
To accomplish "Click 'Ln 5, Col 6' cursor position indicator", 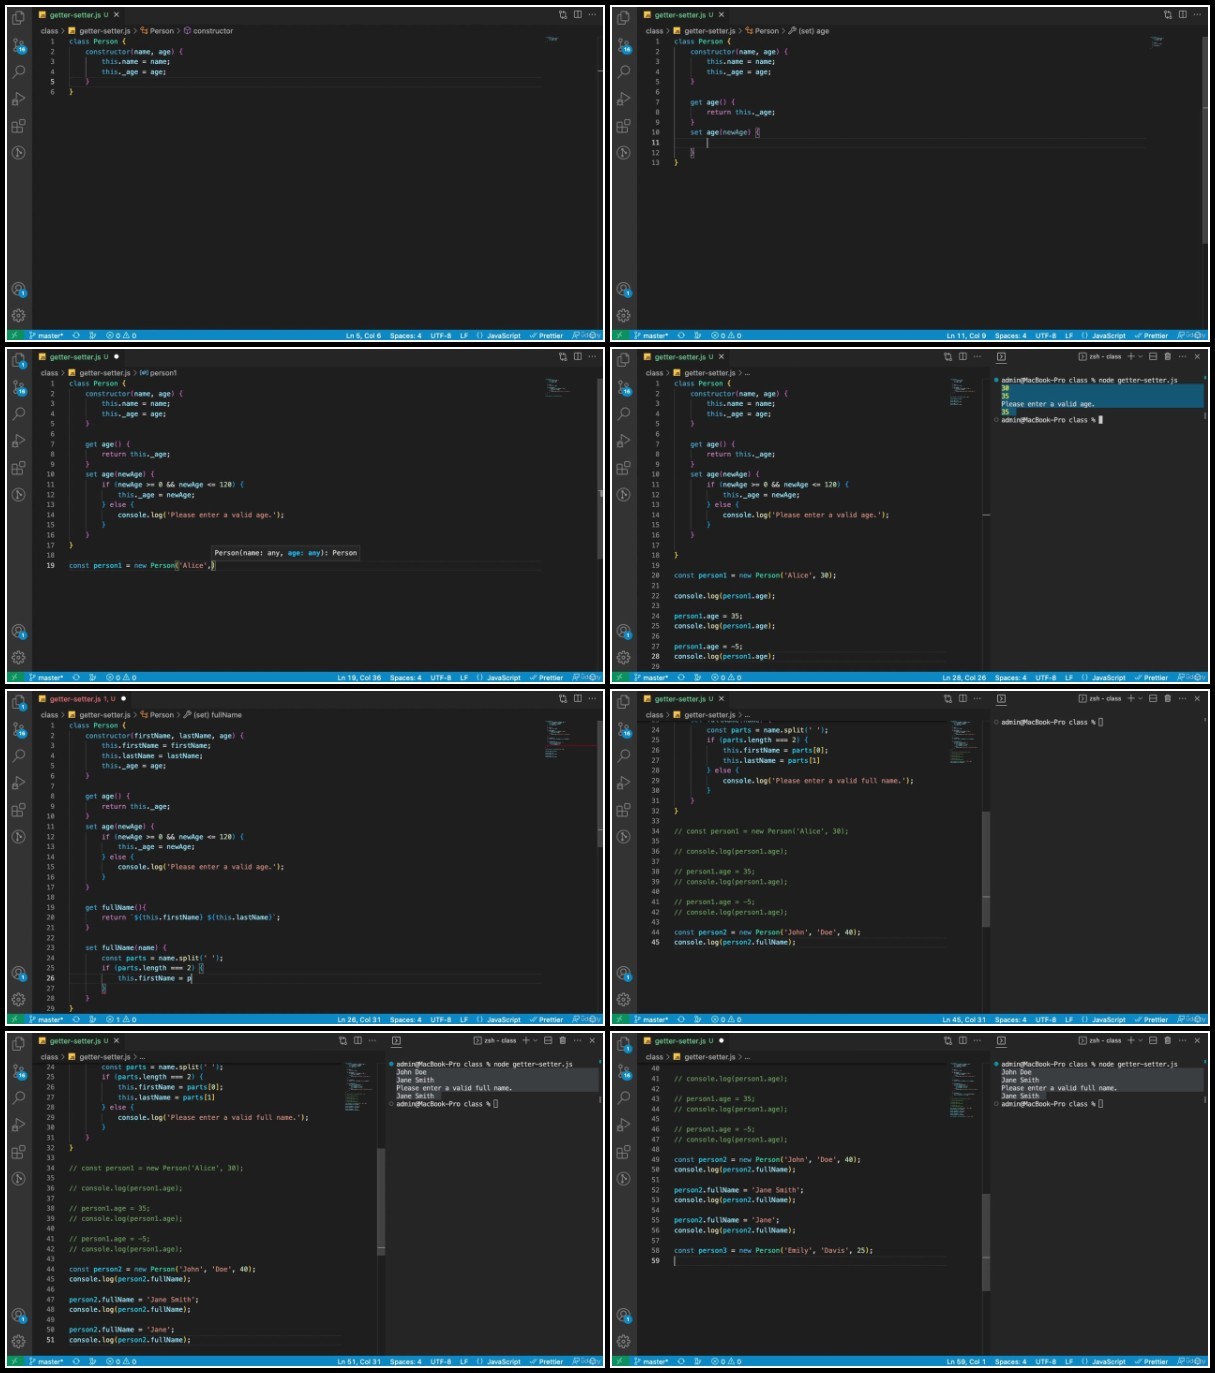I will pyautogui.click(x=363, y=336).
